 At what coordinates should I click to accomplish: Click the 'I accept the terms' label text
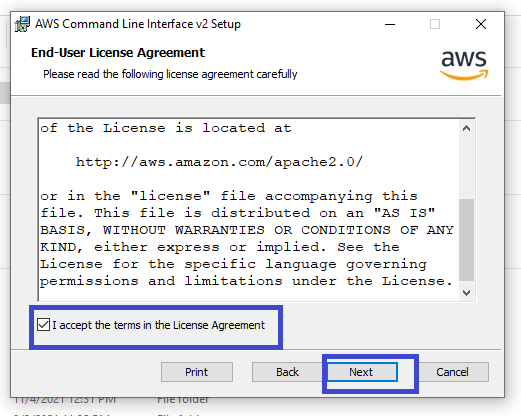[x=158, y=325]
